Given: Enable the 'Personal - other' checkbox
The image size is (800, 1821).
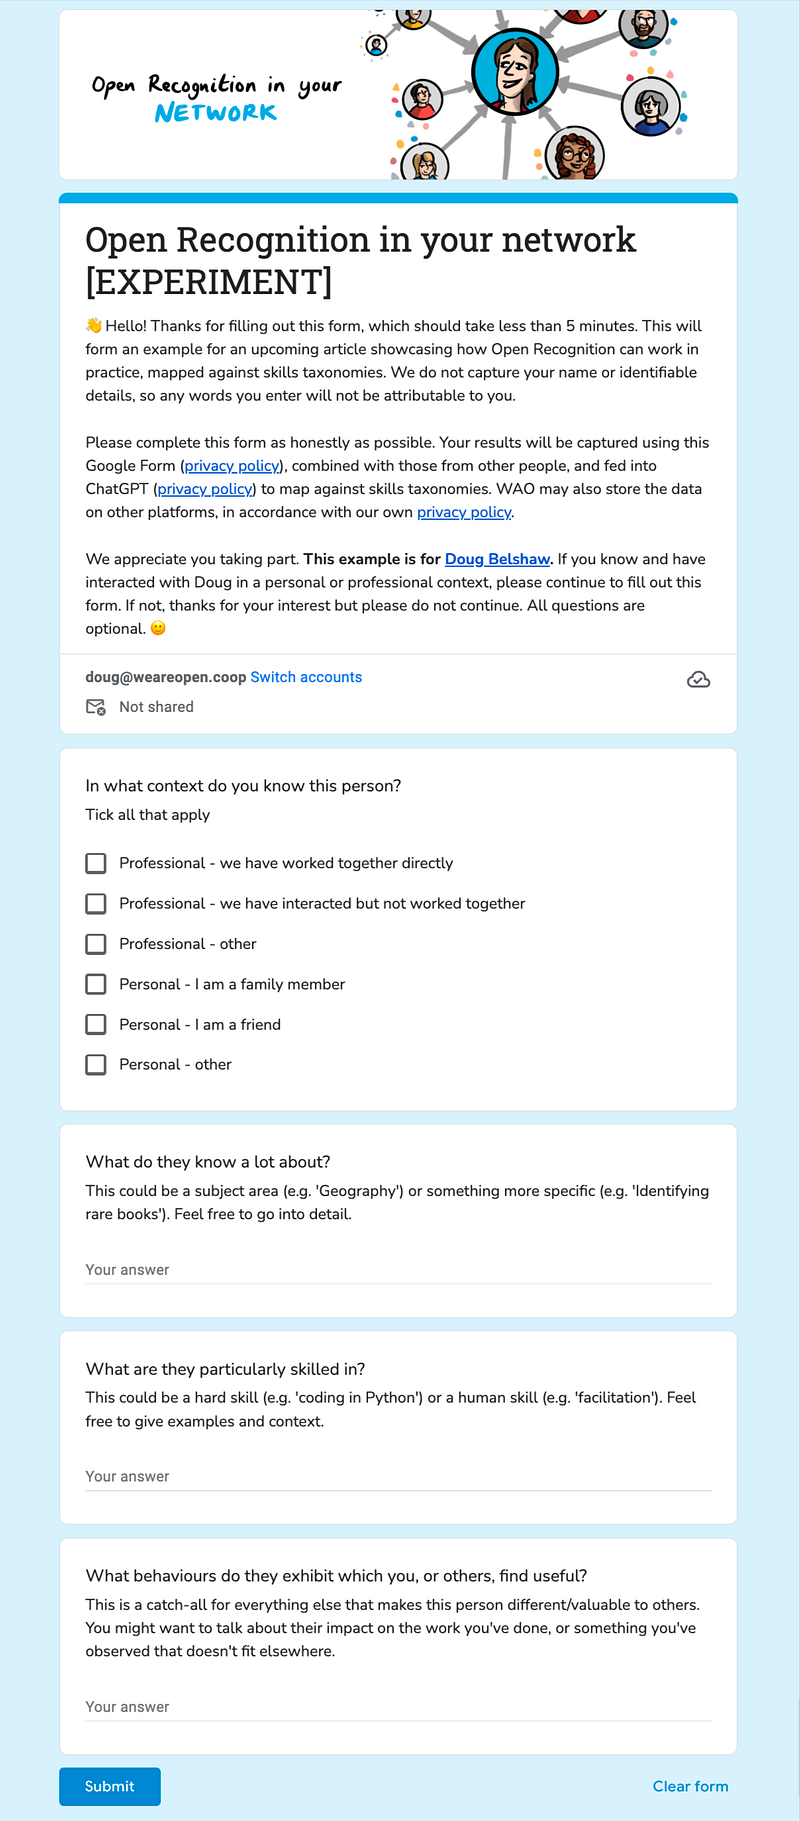Looking at the screenshot, I should [x=95, y=1064].
